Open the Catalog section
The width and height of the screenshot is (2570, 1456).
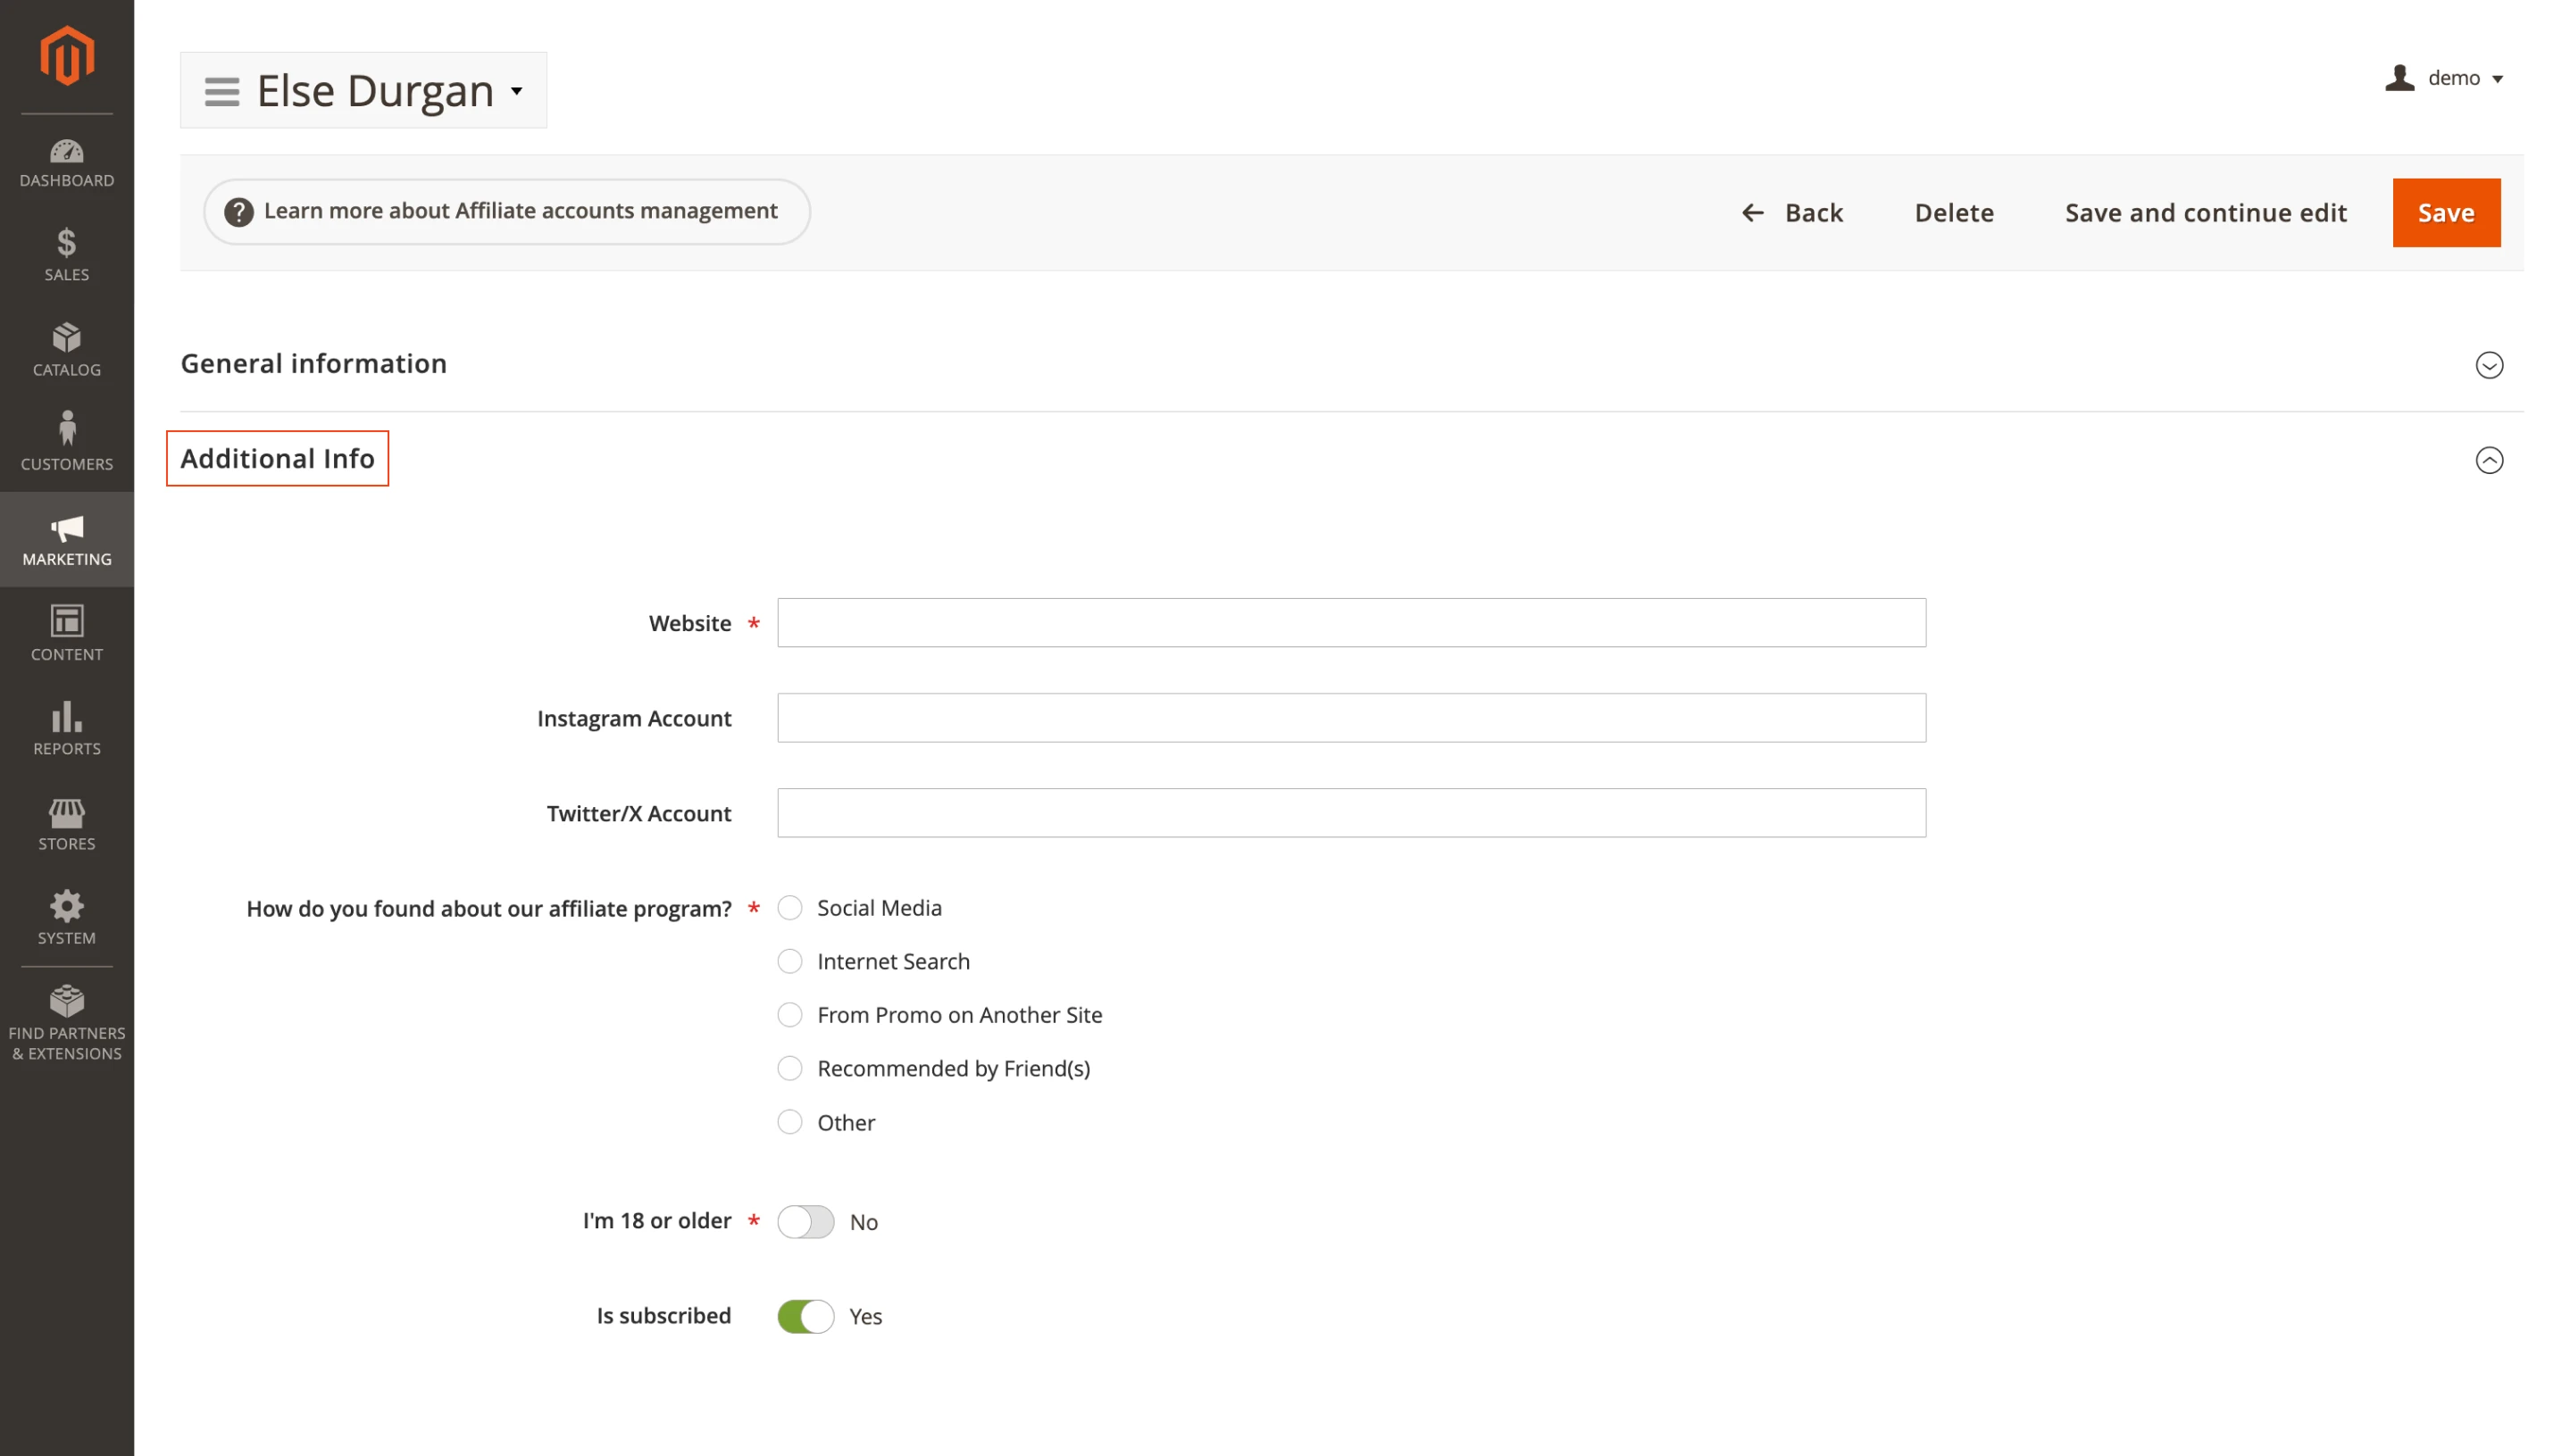pyautogui.click(x=66, y=350)
